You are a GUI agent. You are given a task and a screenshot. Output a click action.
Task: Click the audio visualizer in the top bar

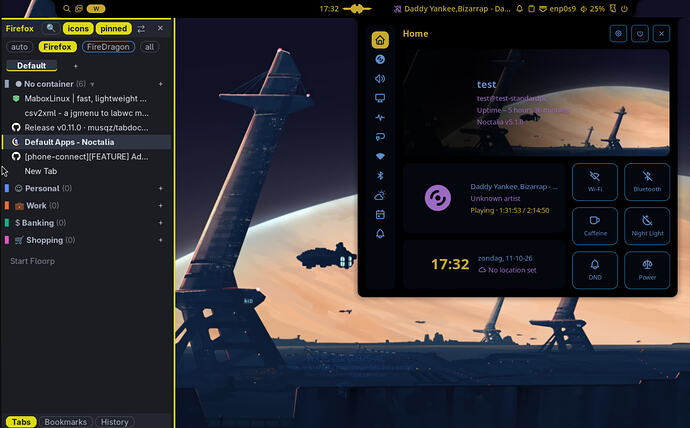pos(357,8)
